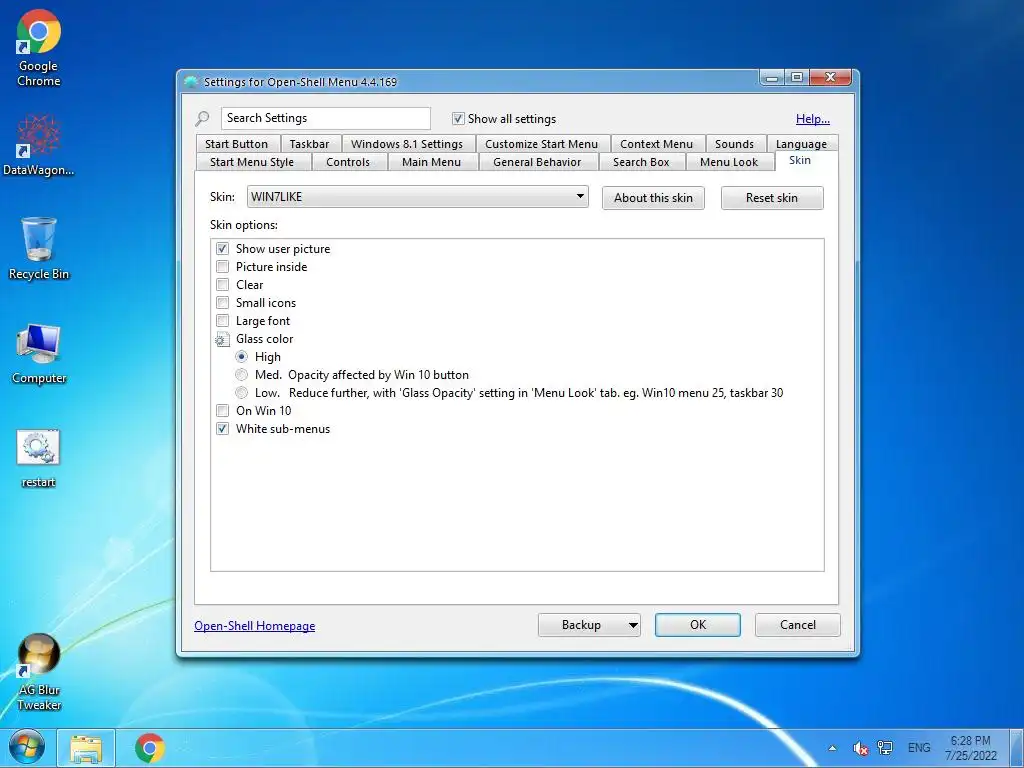Switch to Taskbar tab
The width and height of the screenshot is (1024, 768).
tap(310, 144)
